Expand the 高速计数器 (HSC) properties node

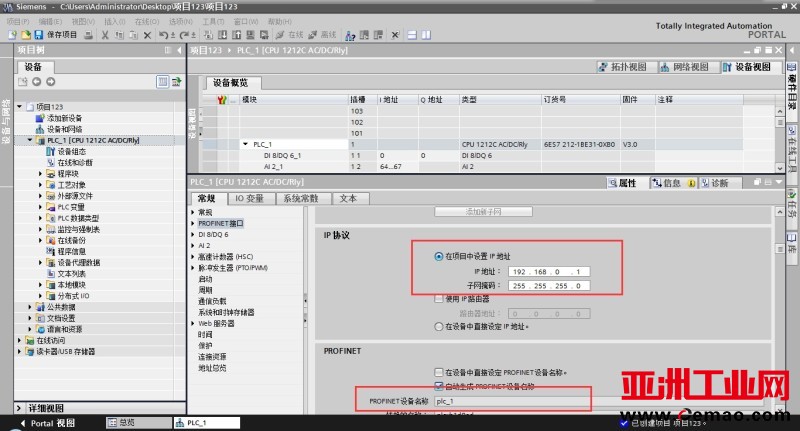[x=193, y=257]
